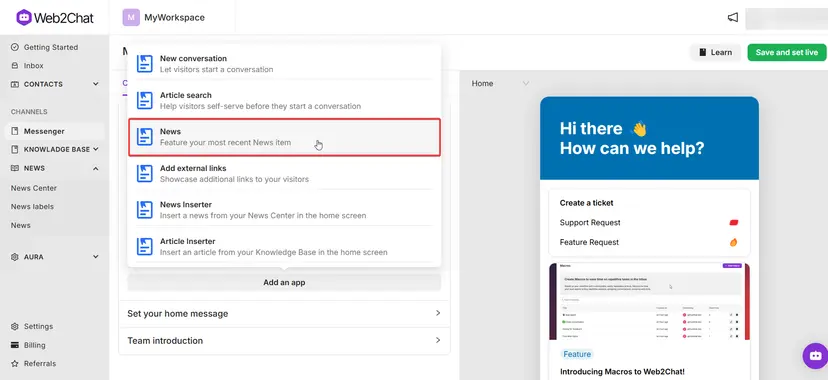Choose Add external links from list
Image resolution: width=828 pixels, height=380 pixels.
click(x=284, y=174)
